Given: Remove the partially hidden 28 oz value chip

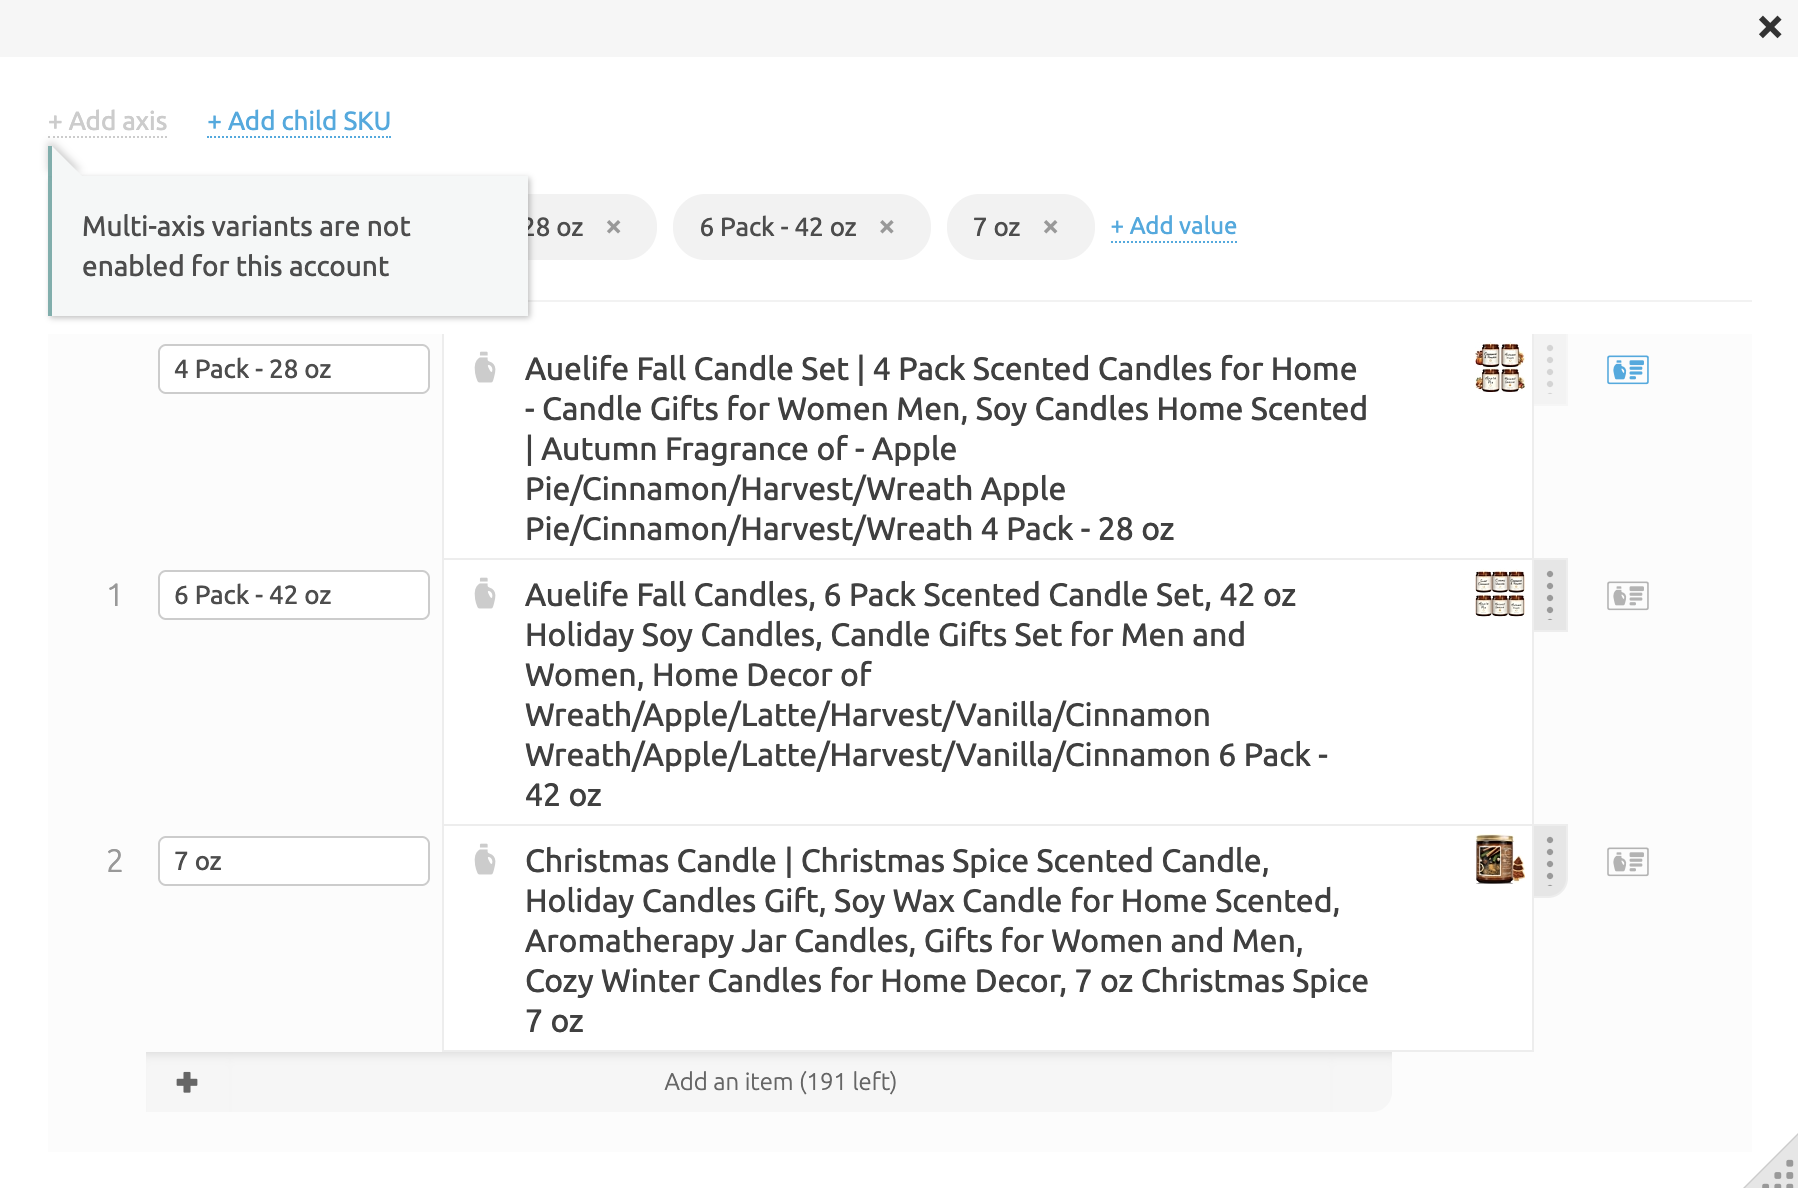Looking at the screenshot, I should point(614,227).
